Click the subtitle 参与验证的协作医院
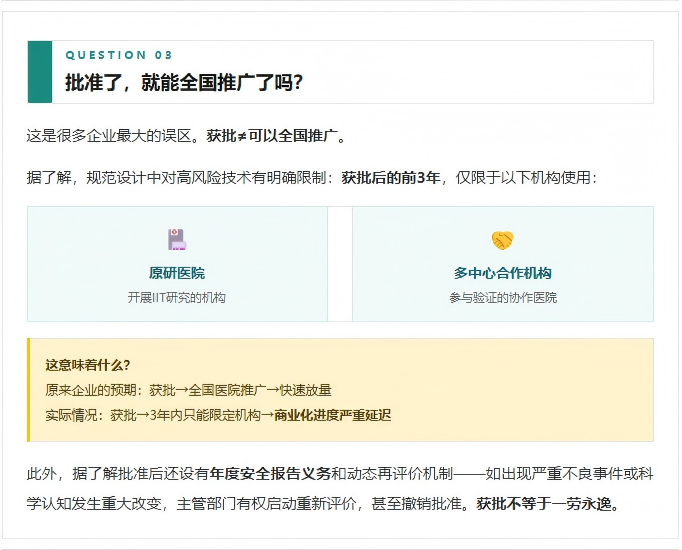 tap(502, 297)
